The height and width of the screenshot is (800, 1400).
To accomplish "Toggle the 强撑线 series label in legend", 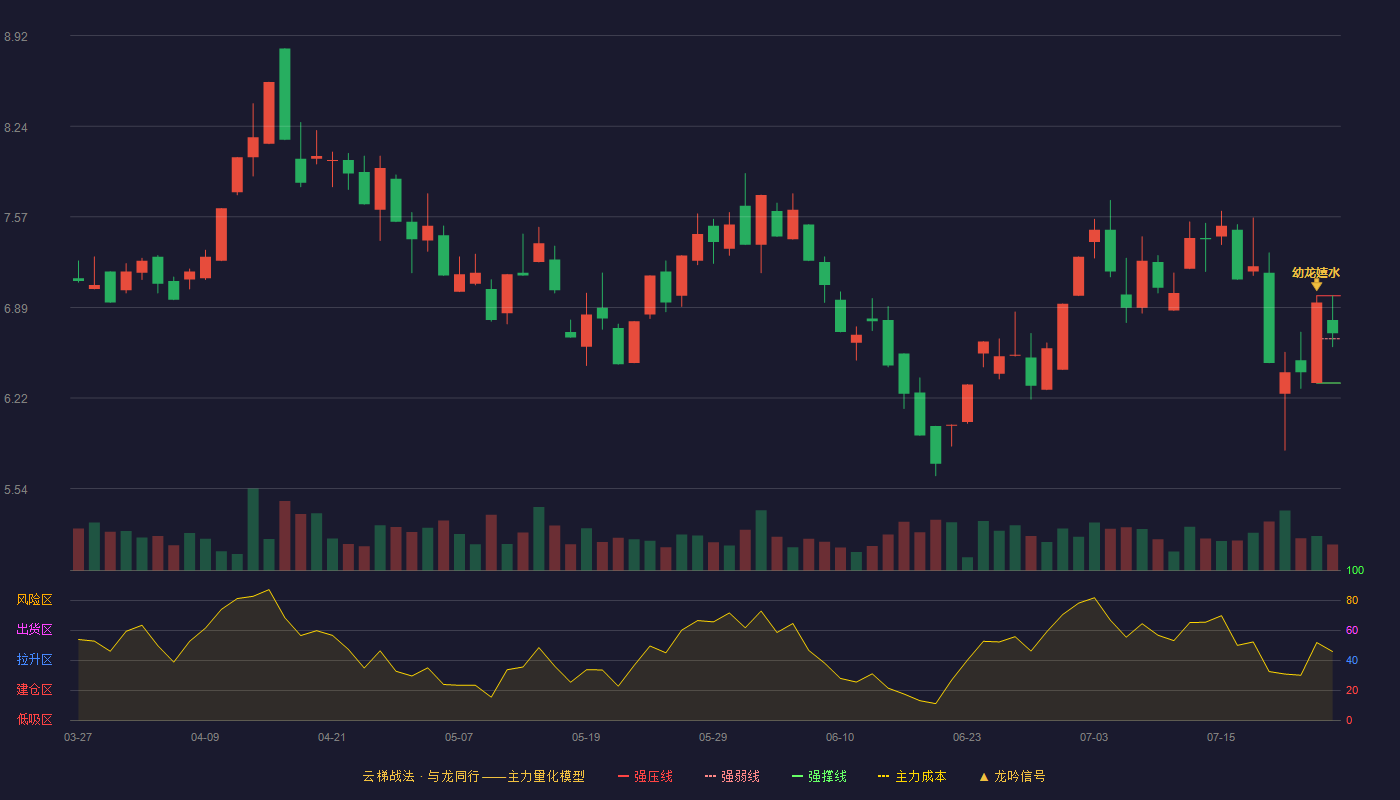I will coord(827,777).
